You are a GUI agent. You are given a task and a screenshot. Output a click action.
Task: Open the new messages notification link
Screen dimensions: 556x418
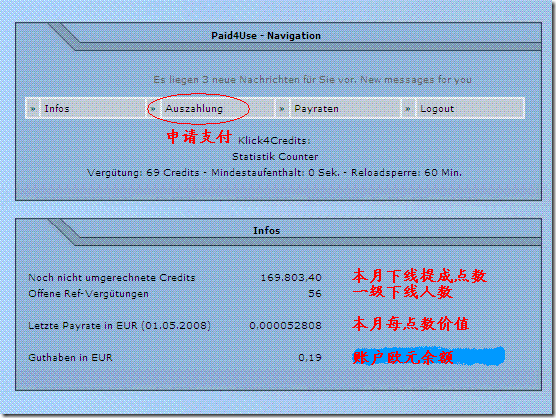pos(312,80)
